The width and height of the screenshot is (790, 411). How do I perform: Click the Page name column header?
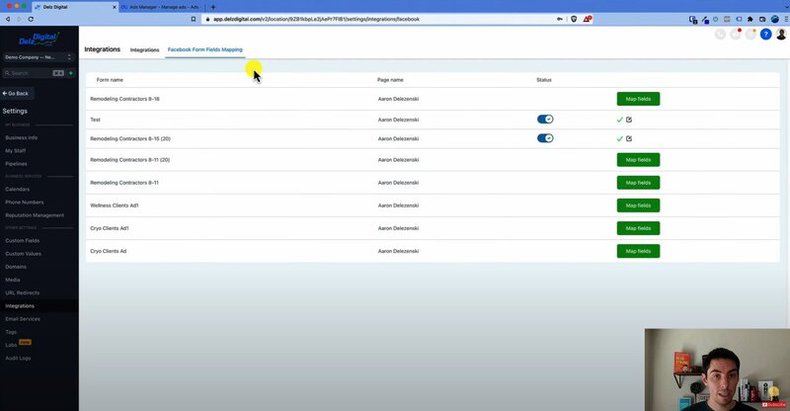[x=390, y=80]
